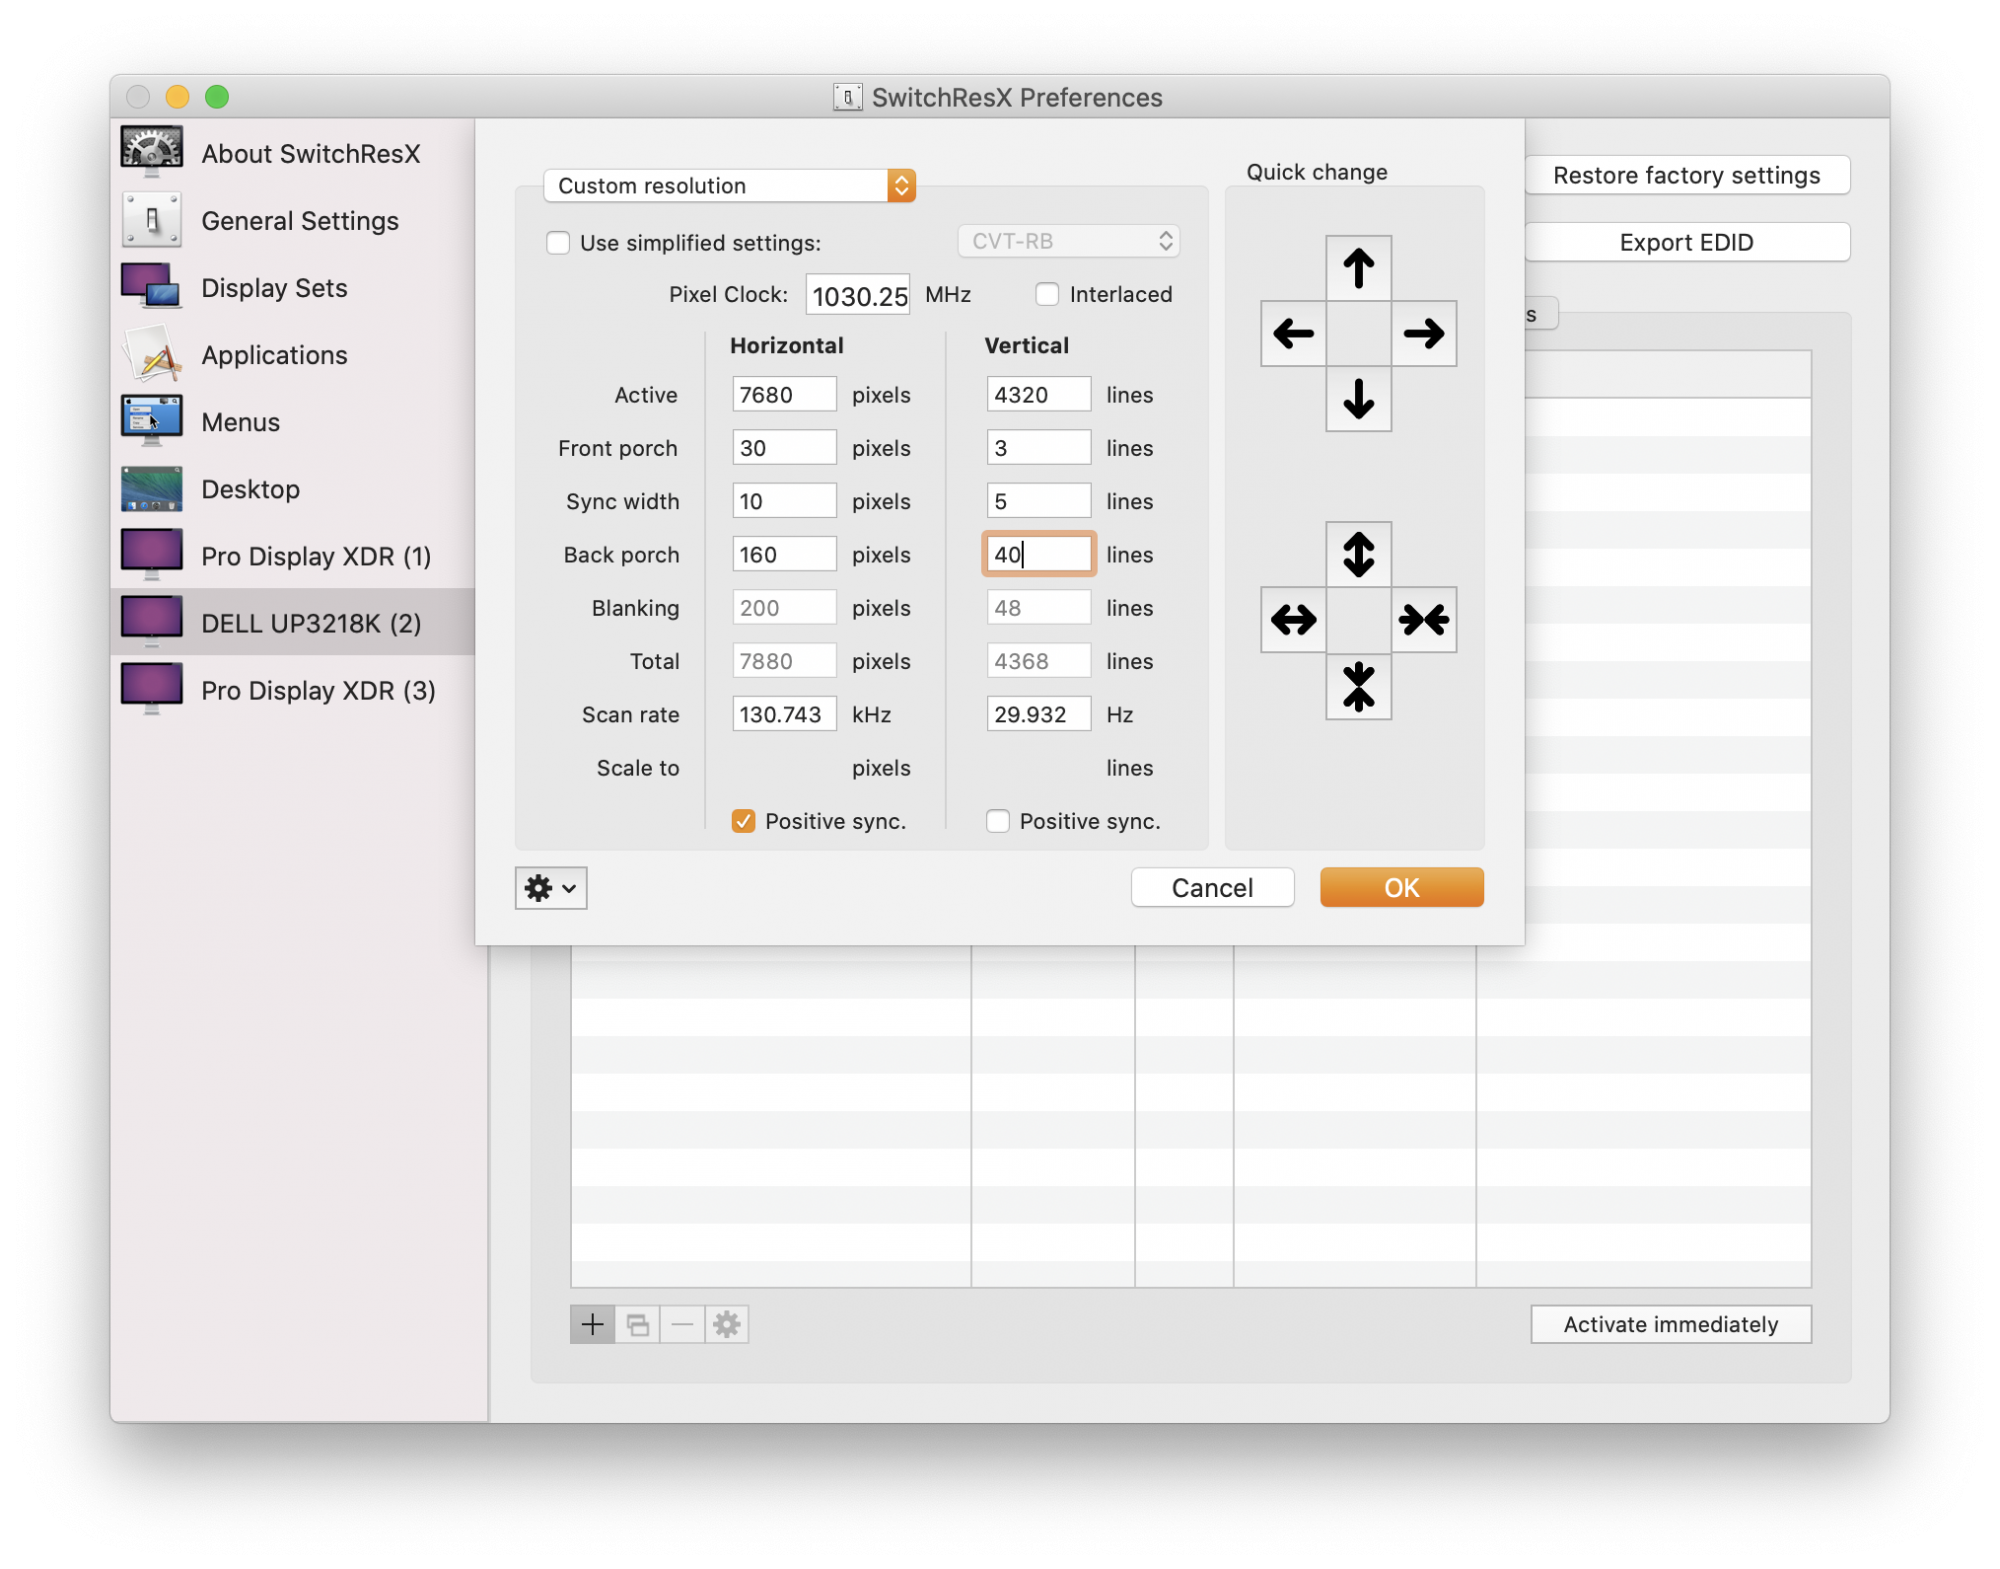Open the gear actions dropdown menu
2000x1569 pixels.
click(x=550, y=888)
